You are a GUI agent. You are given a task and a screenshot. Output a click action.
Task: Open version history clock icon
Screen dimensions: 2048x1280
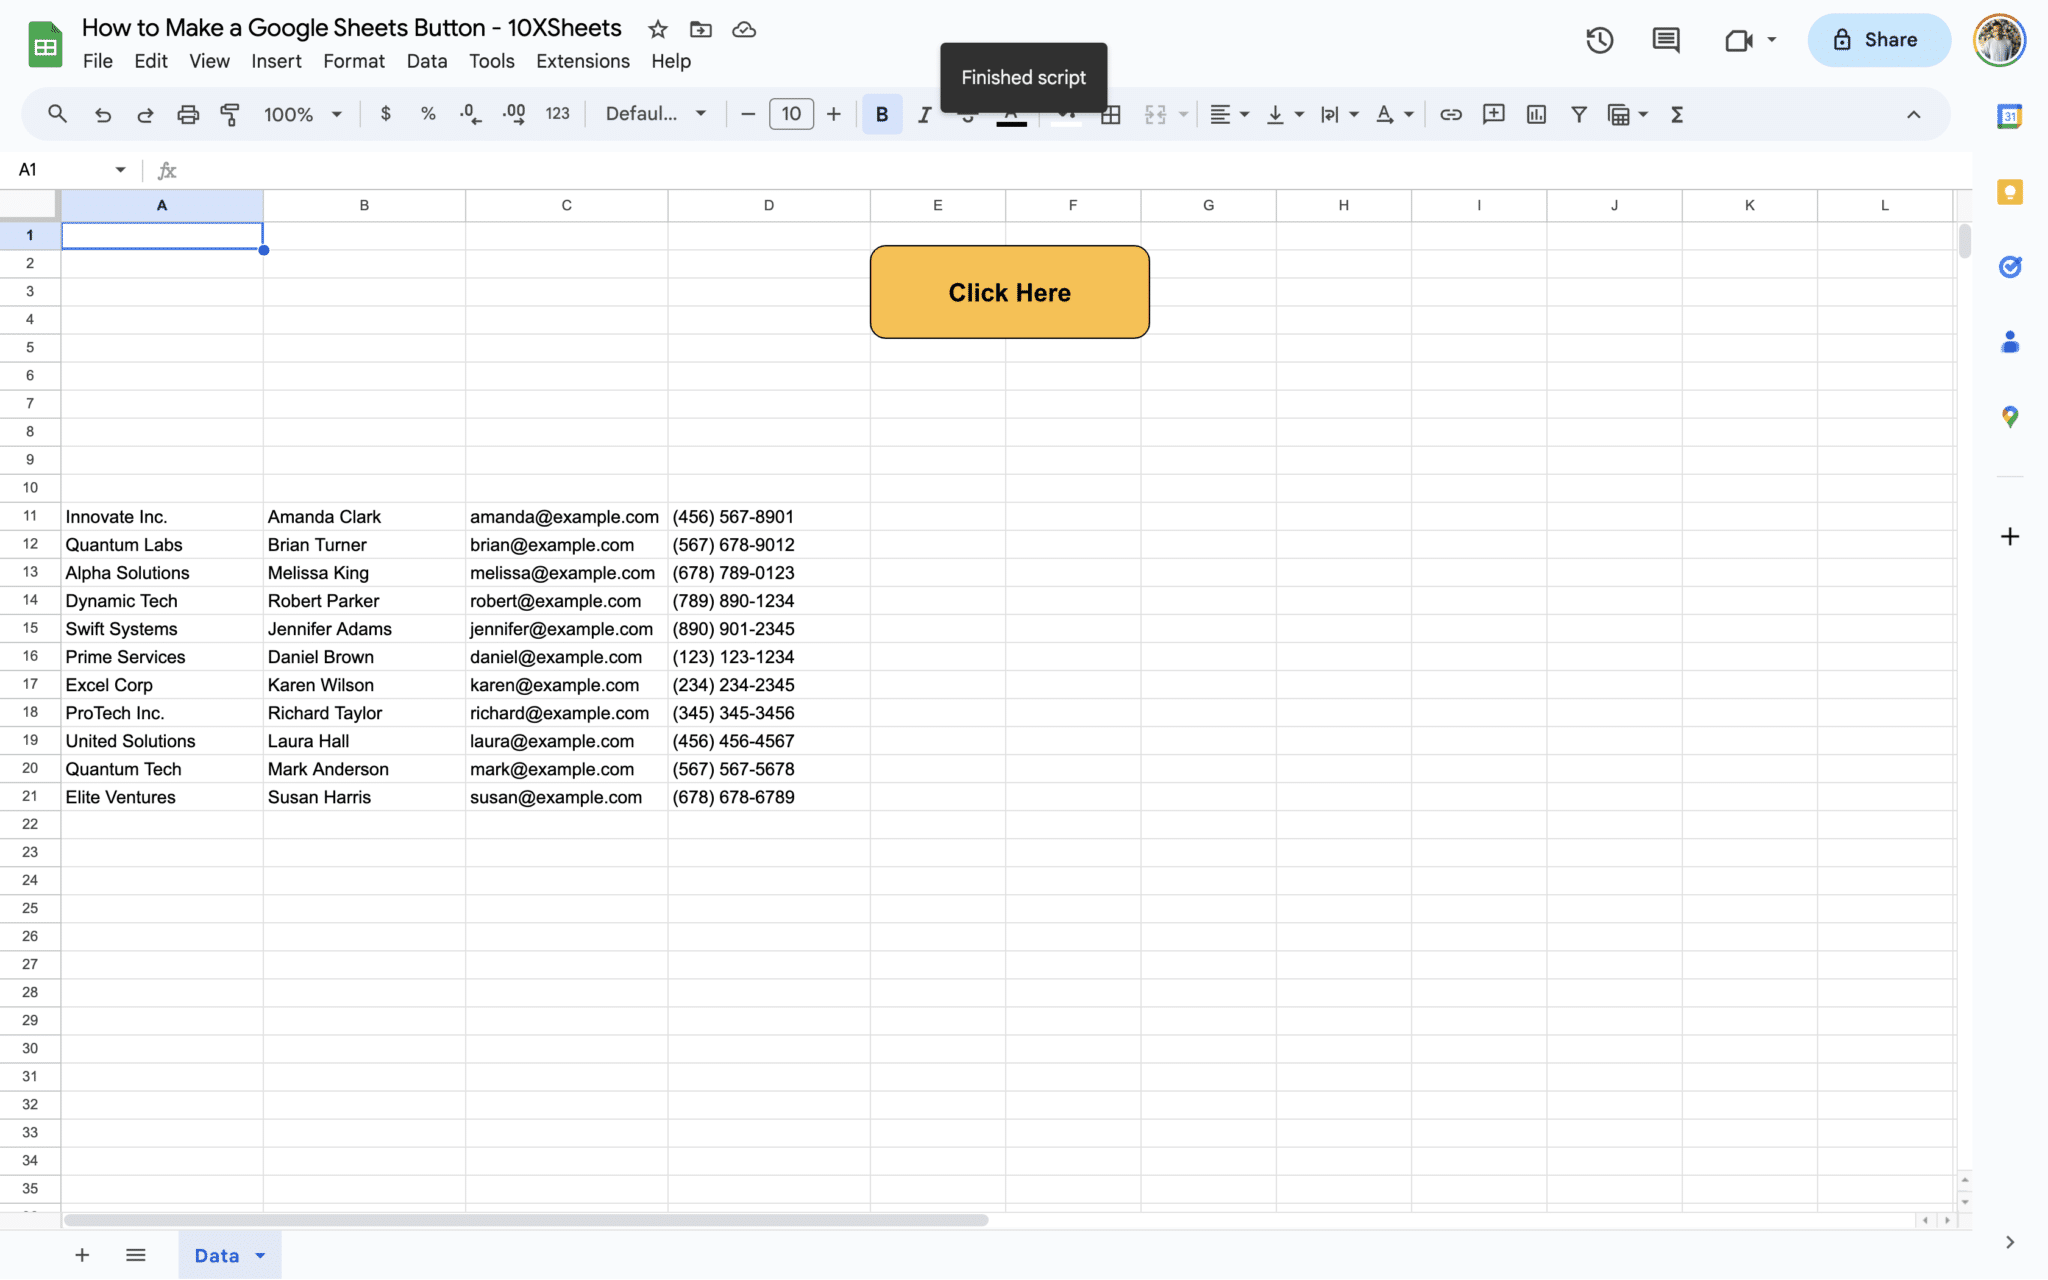(x=1599, y=40)
